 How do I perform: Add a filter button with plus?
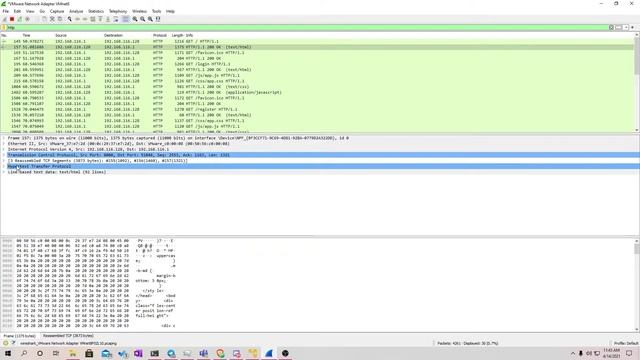click(633, 27)
